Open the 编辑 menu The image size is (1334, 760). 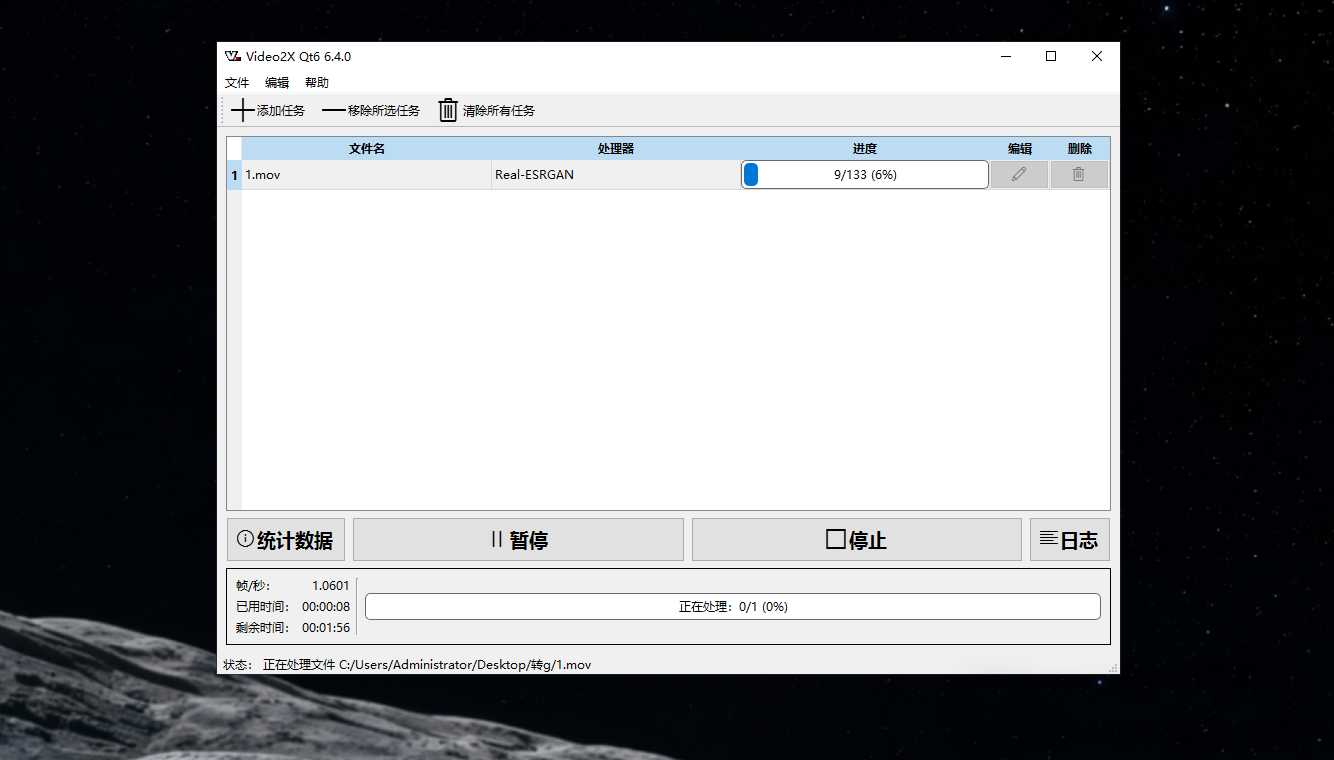[277, 83]
